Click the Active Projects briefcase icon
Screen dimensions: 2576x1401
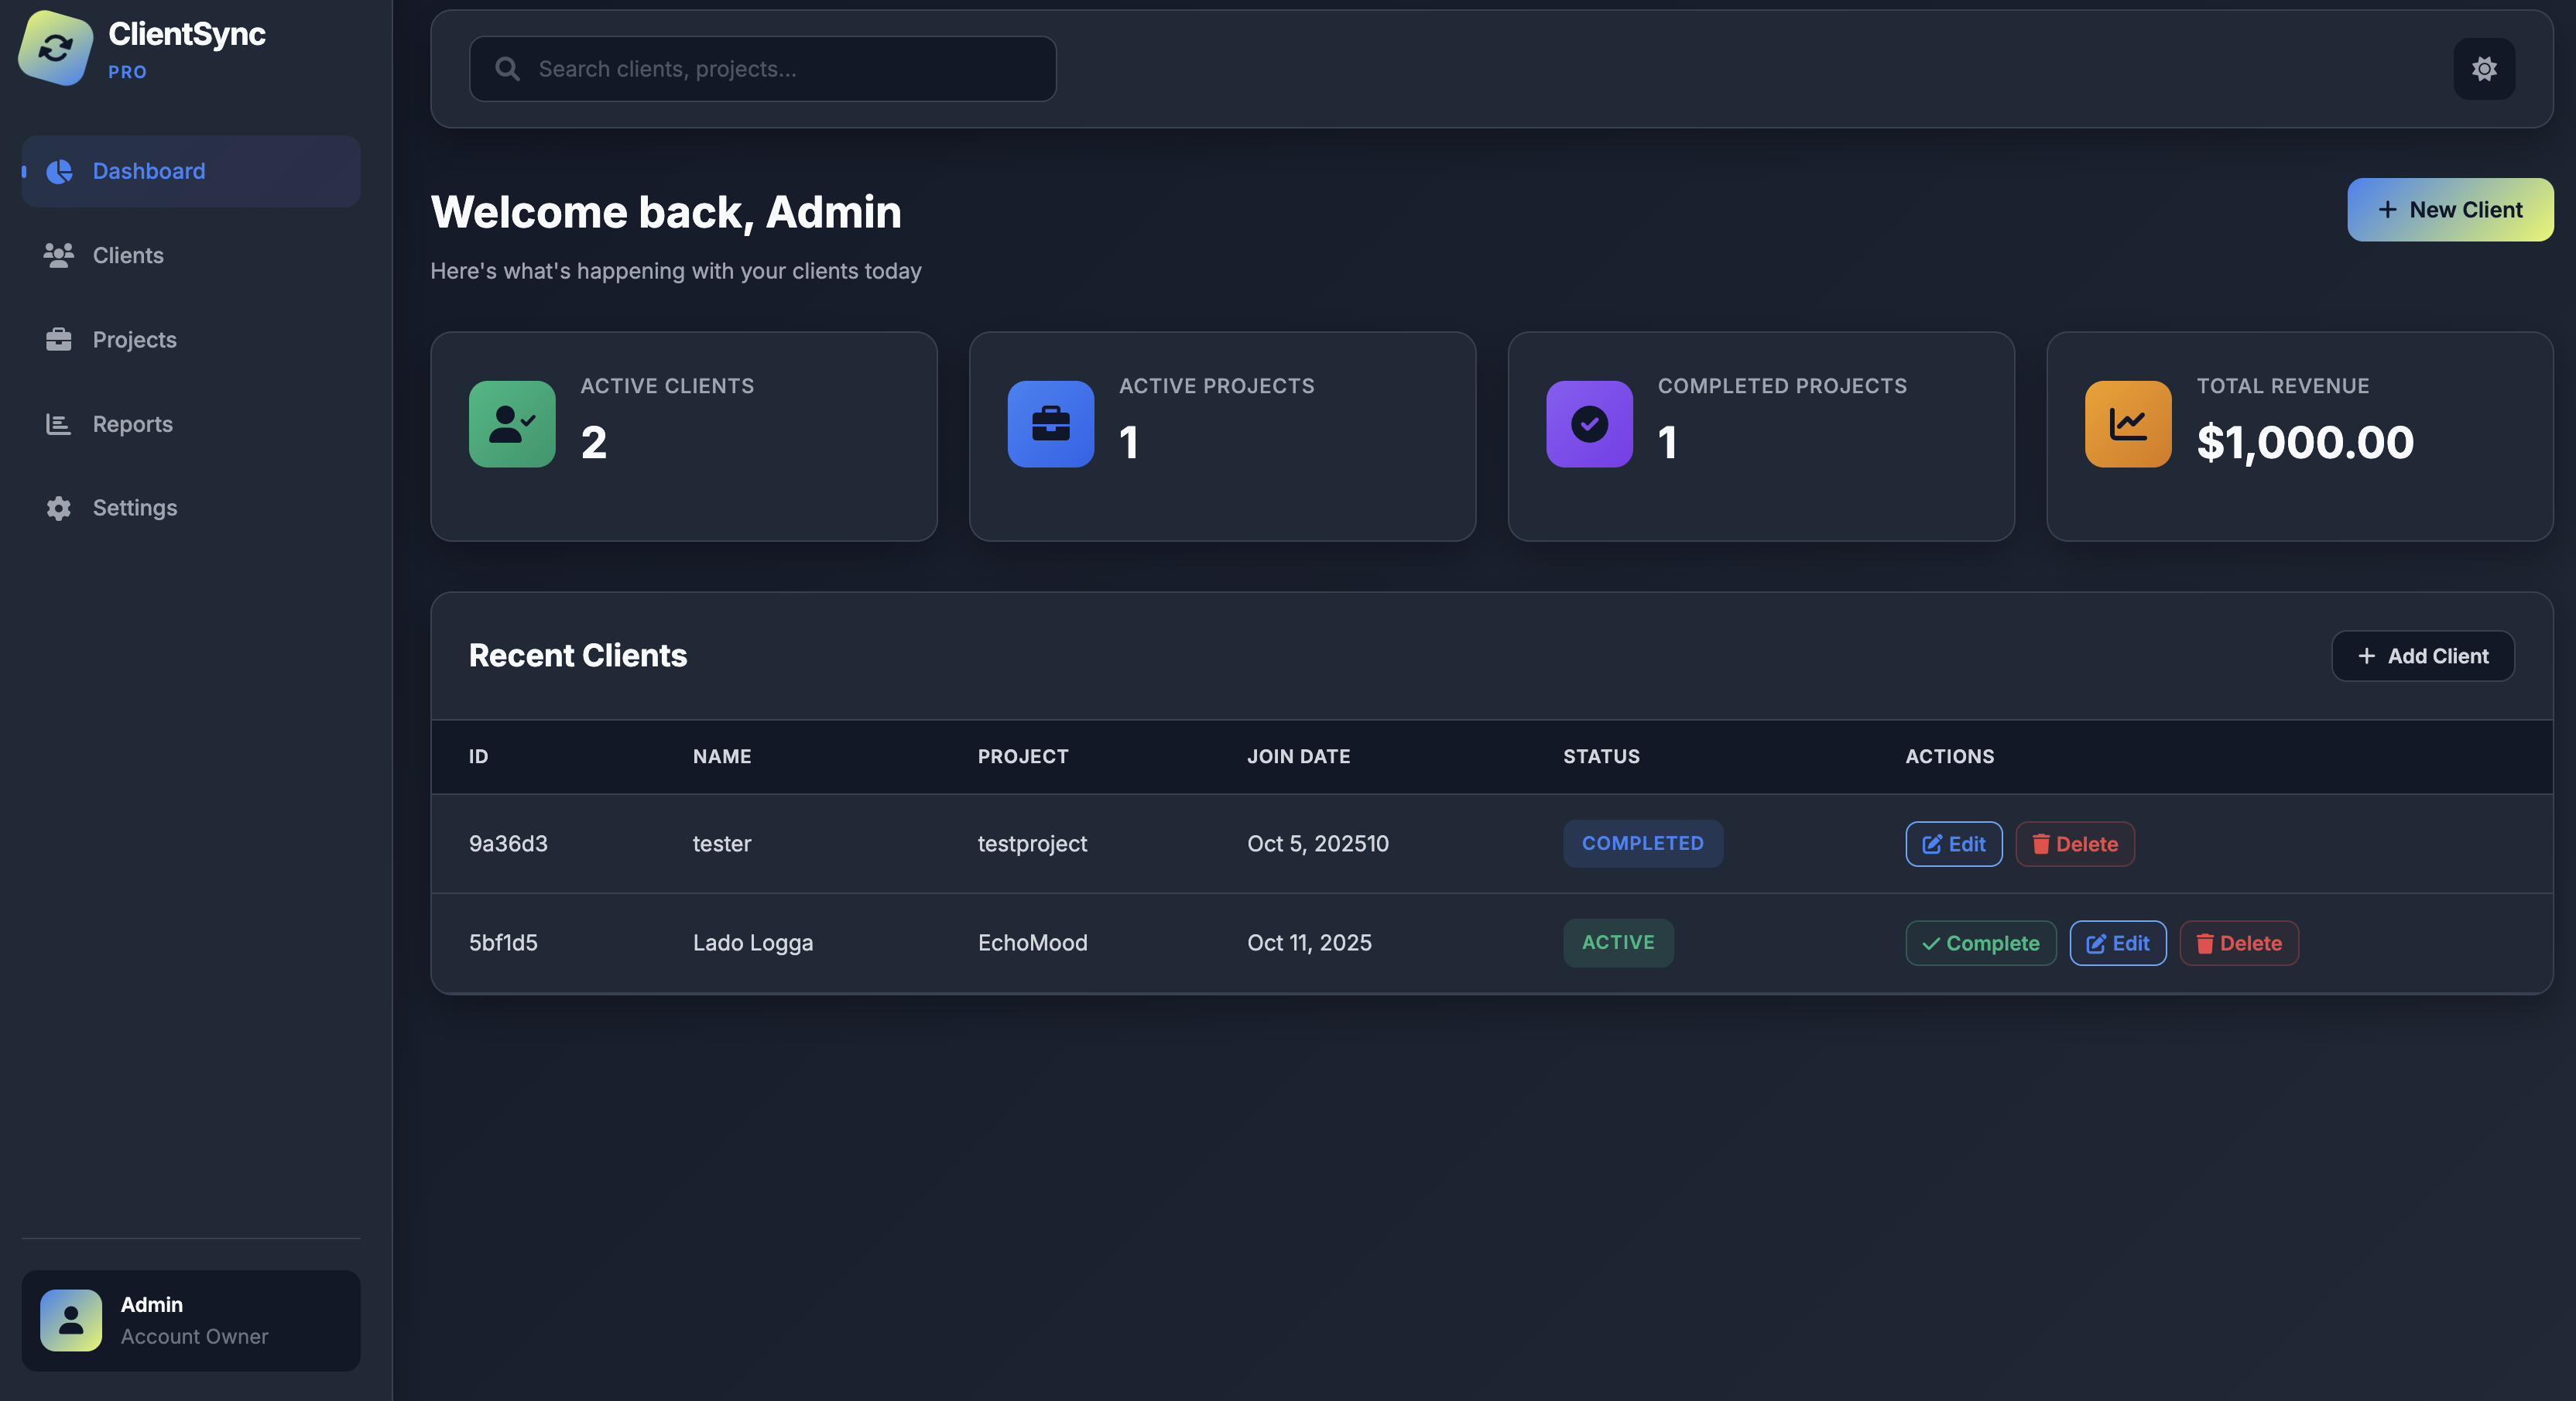[x=1050, y=424]
